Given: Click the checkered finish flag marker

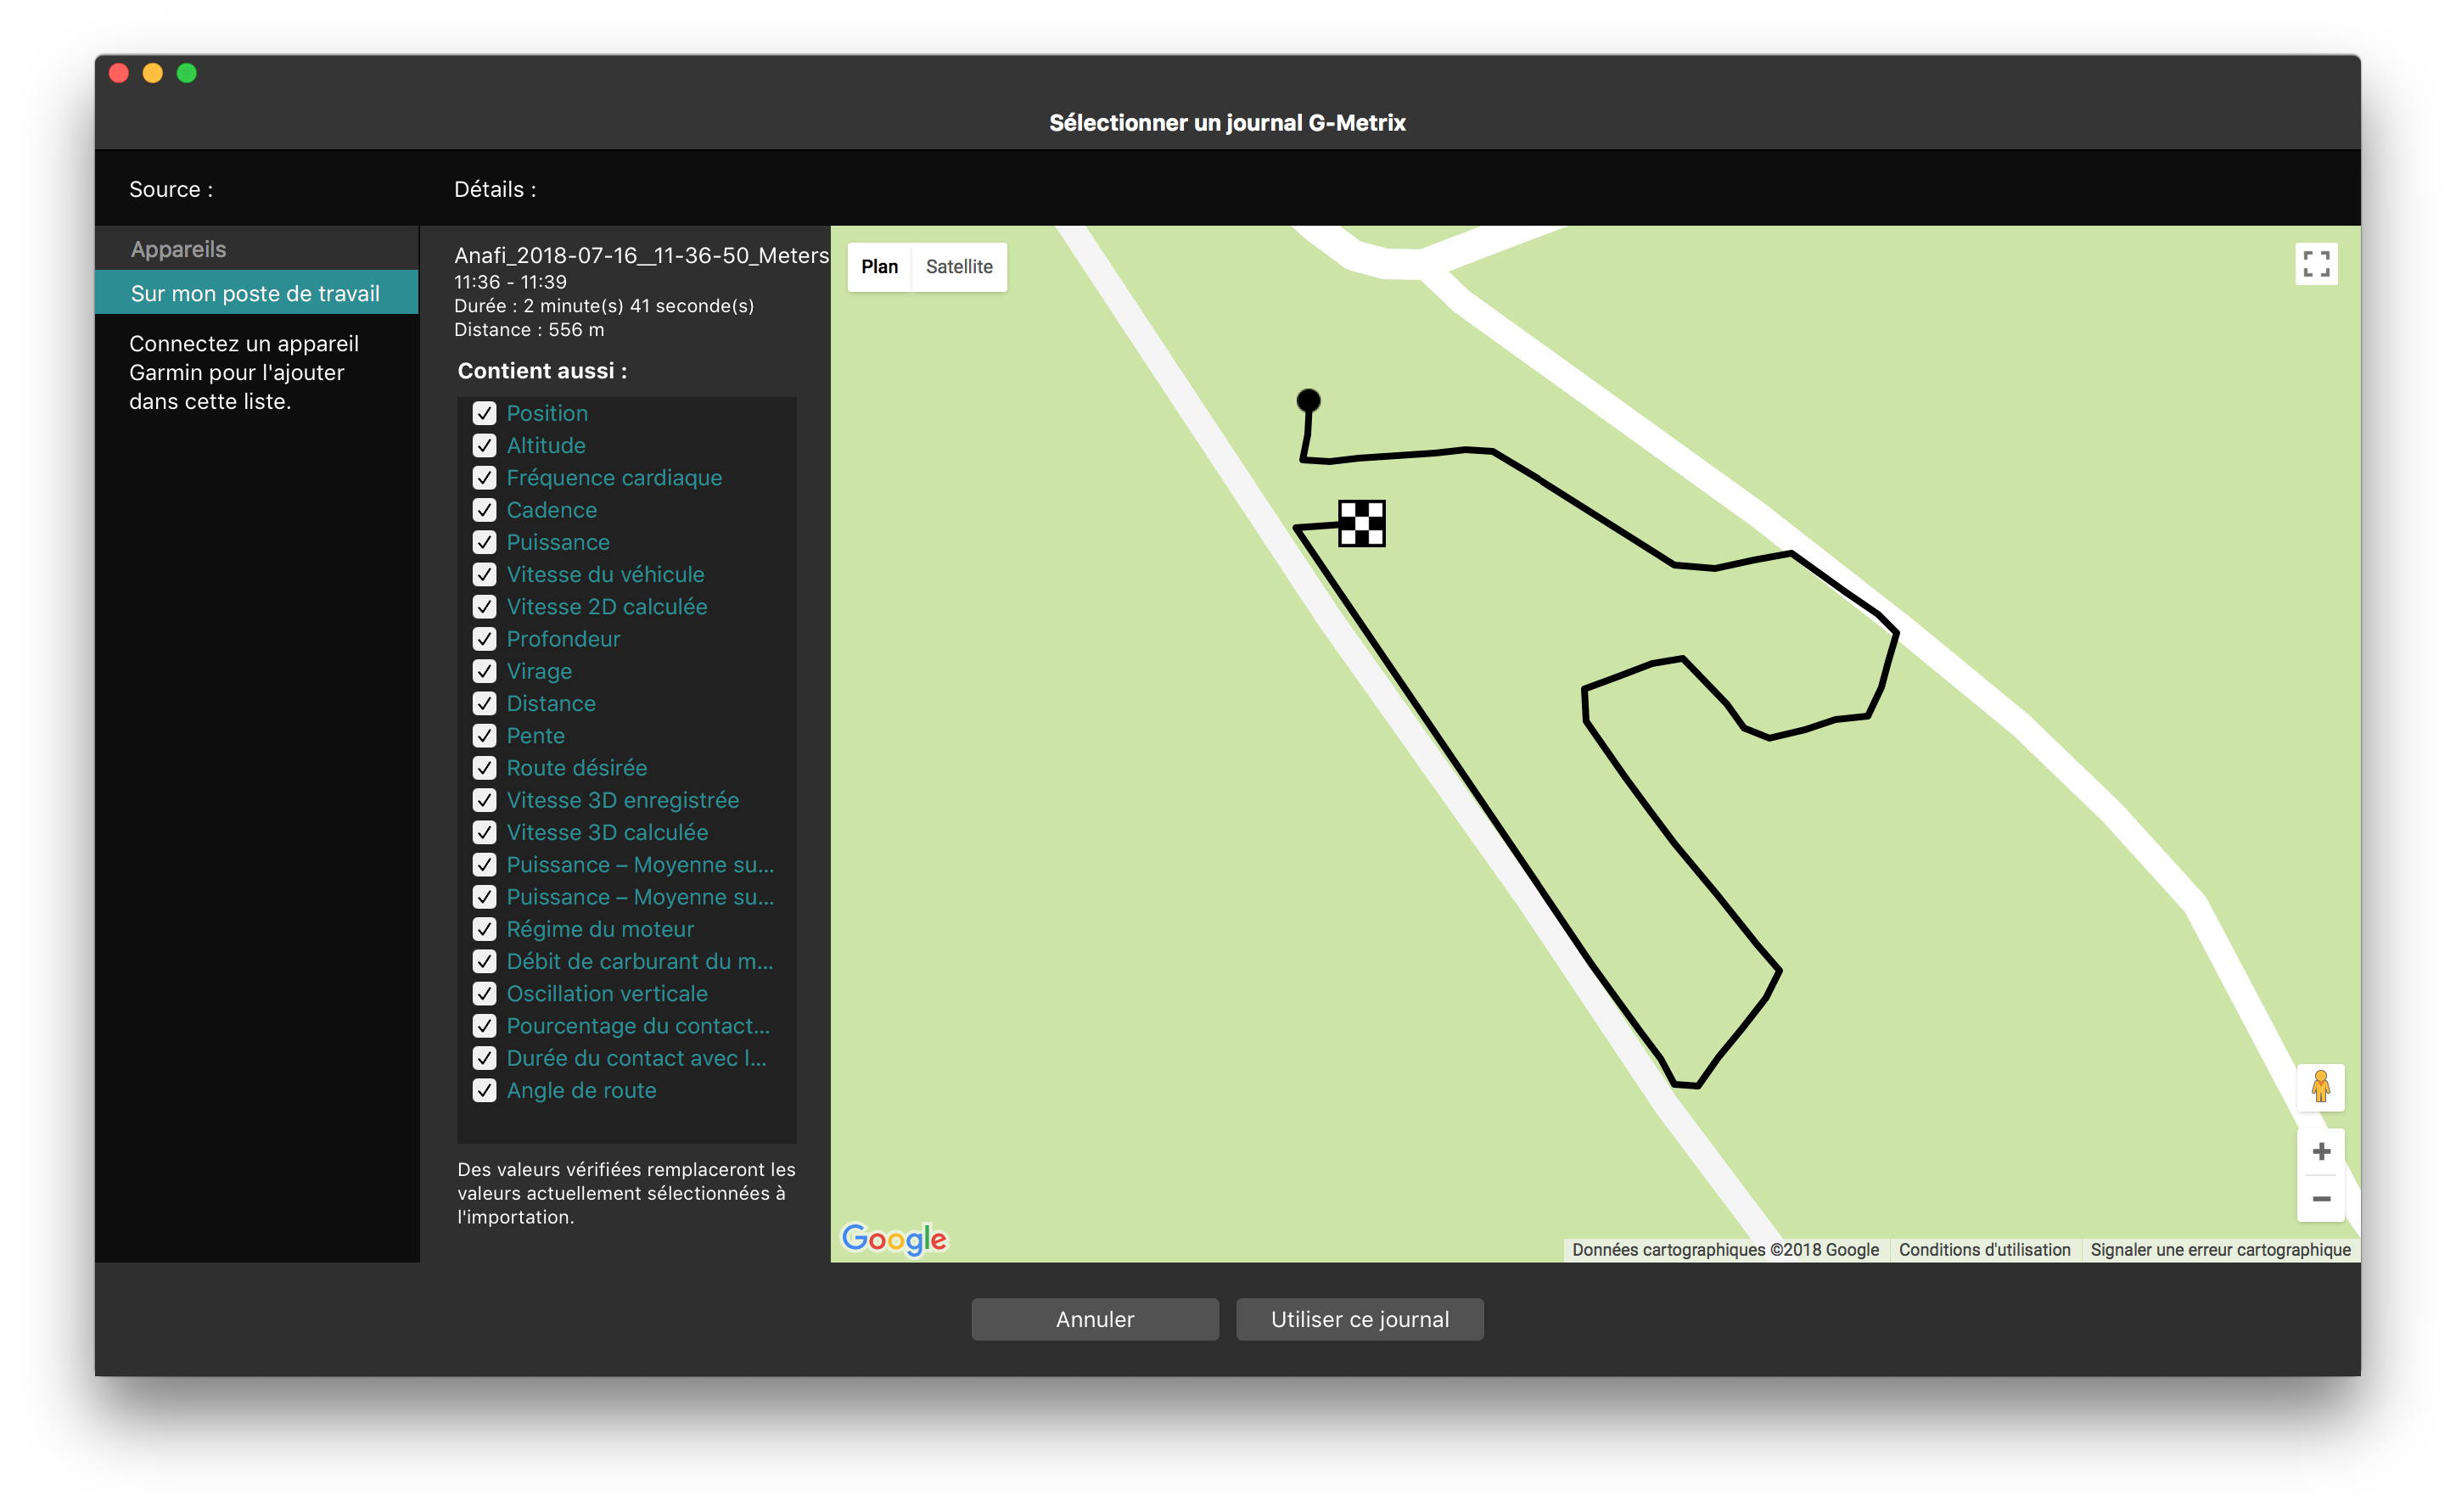Looking at the screenshot, I should click(1361, 523).
